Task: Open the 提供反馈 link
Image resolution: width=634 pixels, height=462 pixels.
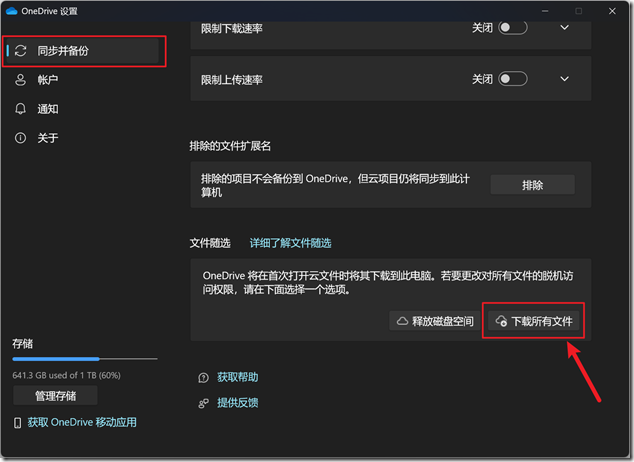Action: [x=238, y=403]
